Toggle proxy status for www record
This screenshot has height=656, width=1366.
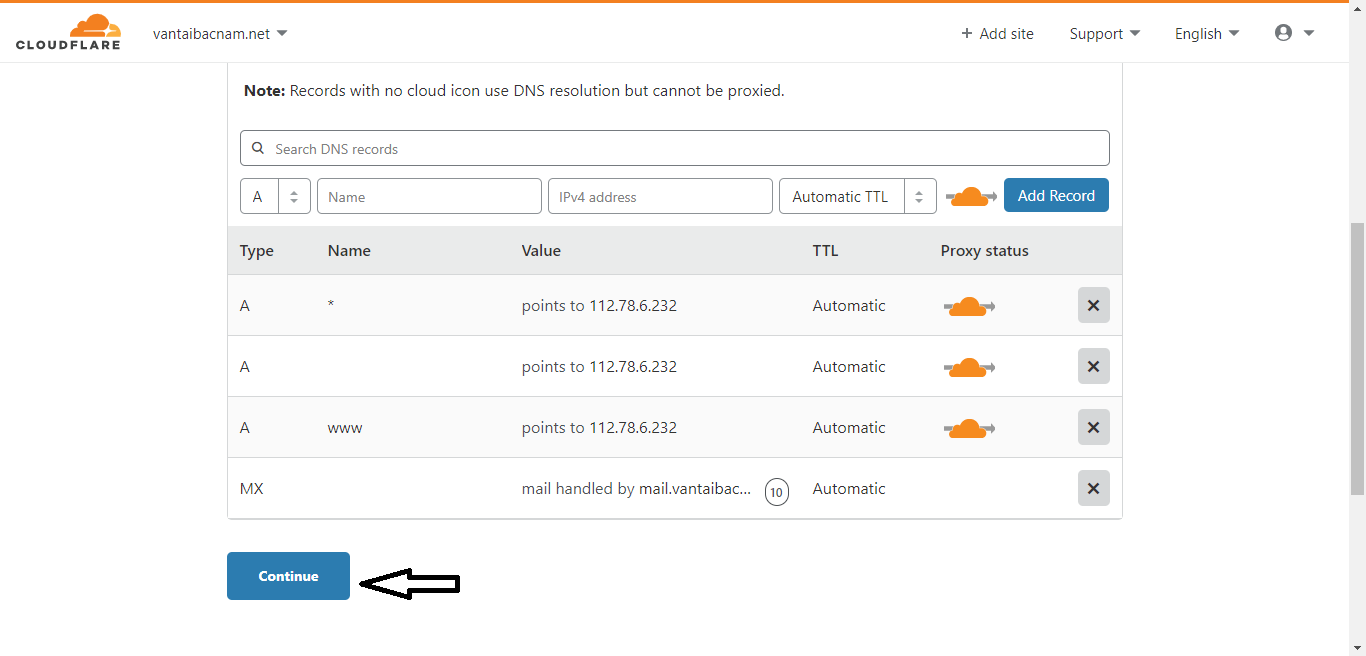[x=968, y=428]
